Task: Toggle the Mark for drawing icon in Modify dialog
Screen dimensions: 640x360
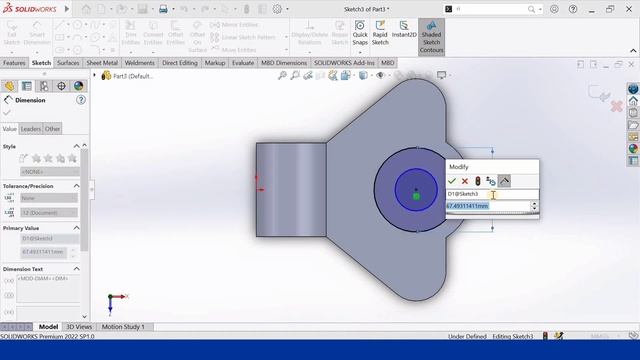Action: pyautogui.click(x=504, y=181)
